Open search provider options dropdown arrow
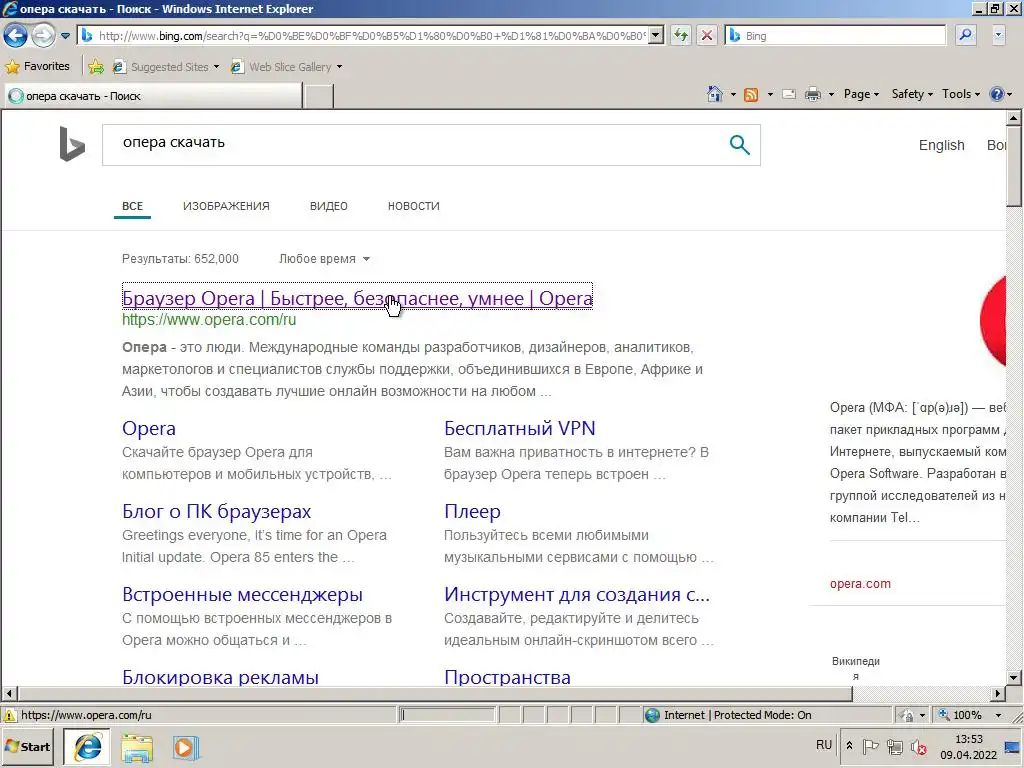This screenshot has height=768, width=1024. [x=998, y=36]
